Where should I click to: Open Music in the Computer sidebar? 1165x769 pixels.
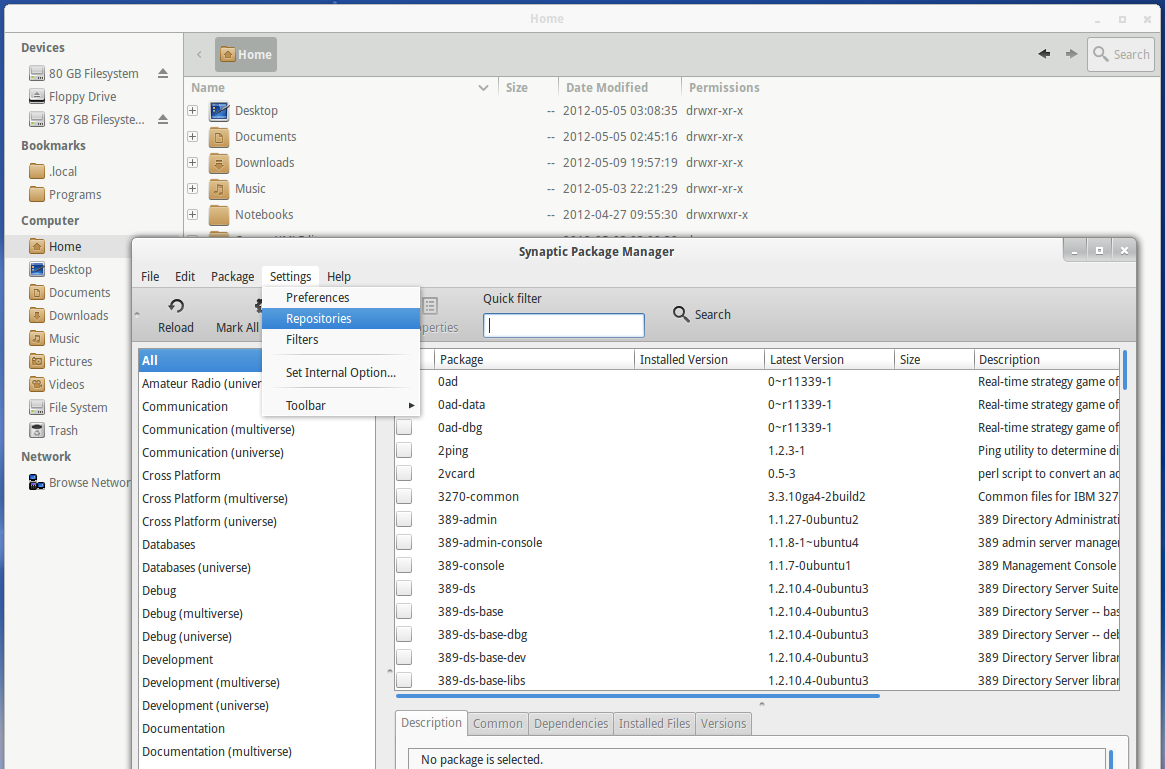[54, 338]
